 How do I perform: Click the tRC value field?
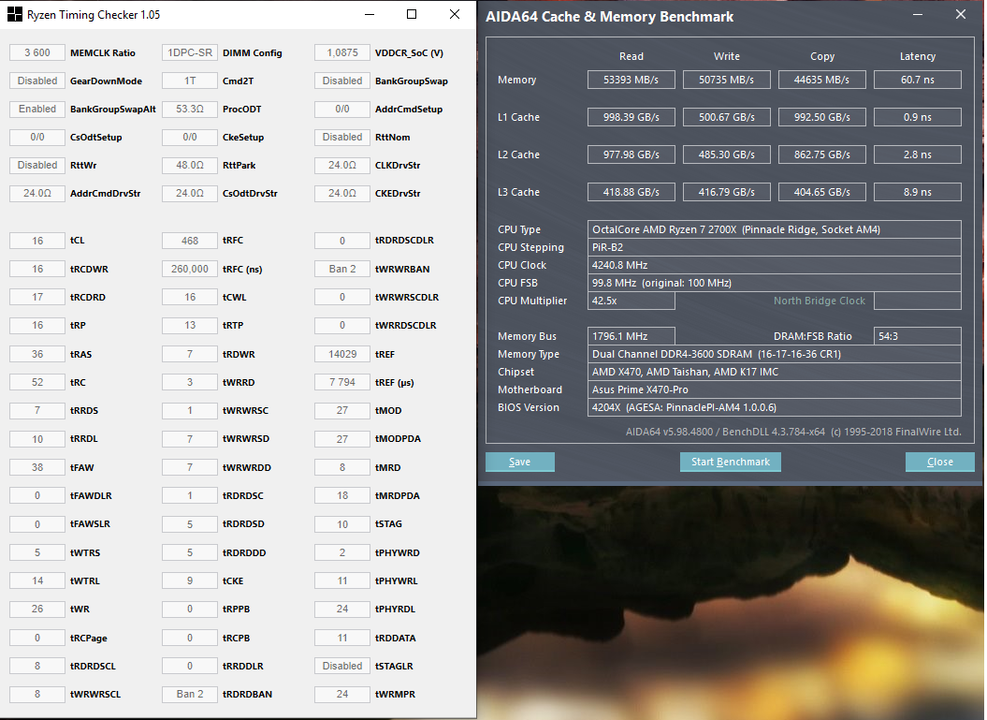coord(37,382)
